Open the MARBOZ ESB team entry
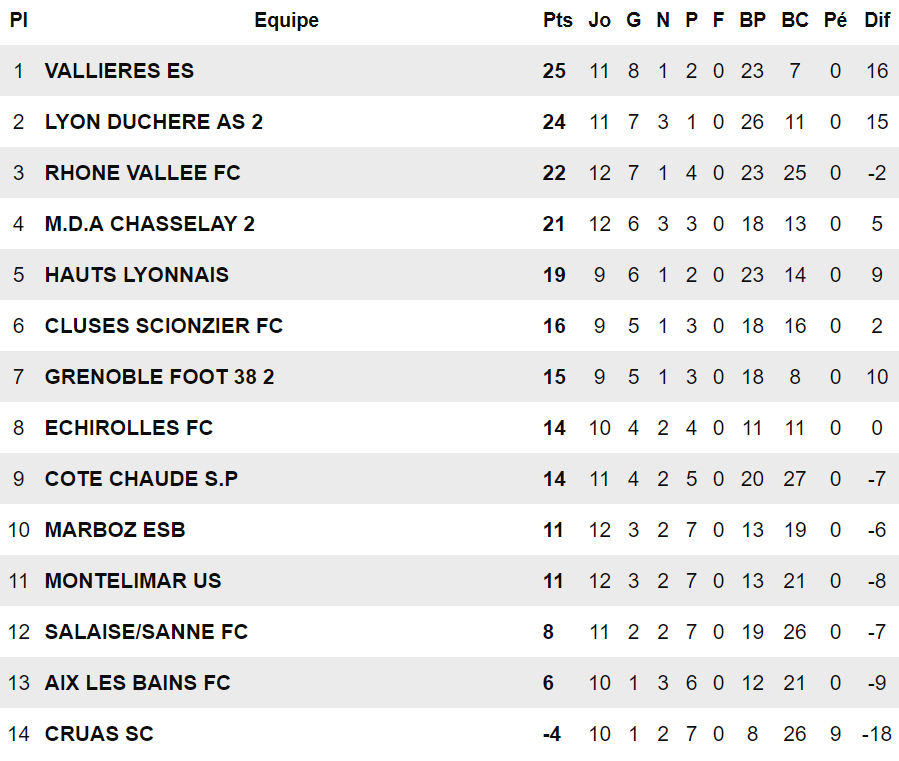Screen dimensions: 899x761 tap(115, 530)
